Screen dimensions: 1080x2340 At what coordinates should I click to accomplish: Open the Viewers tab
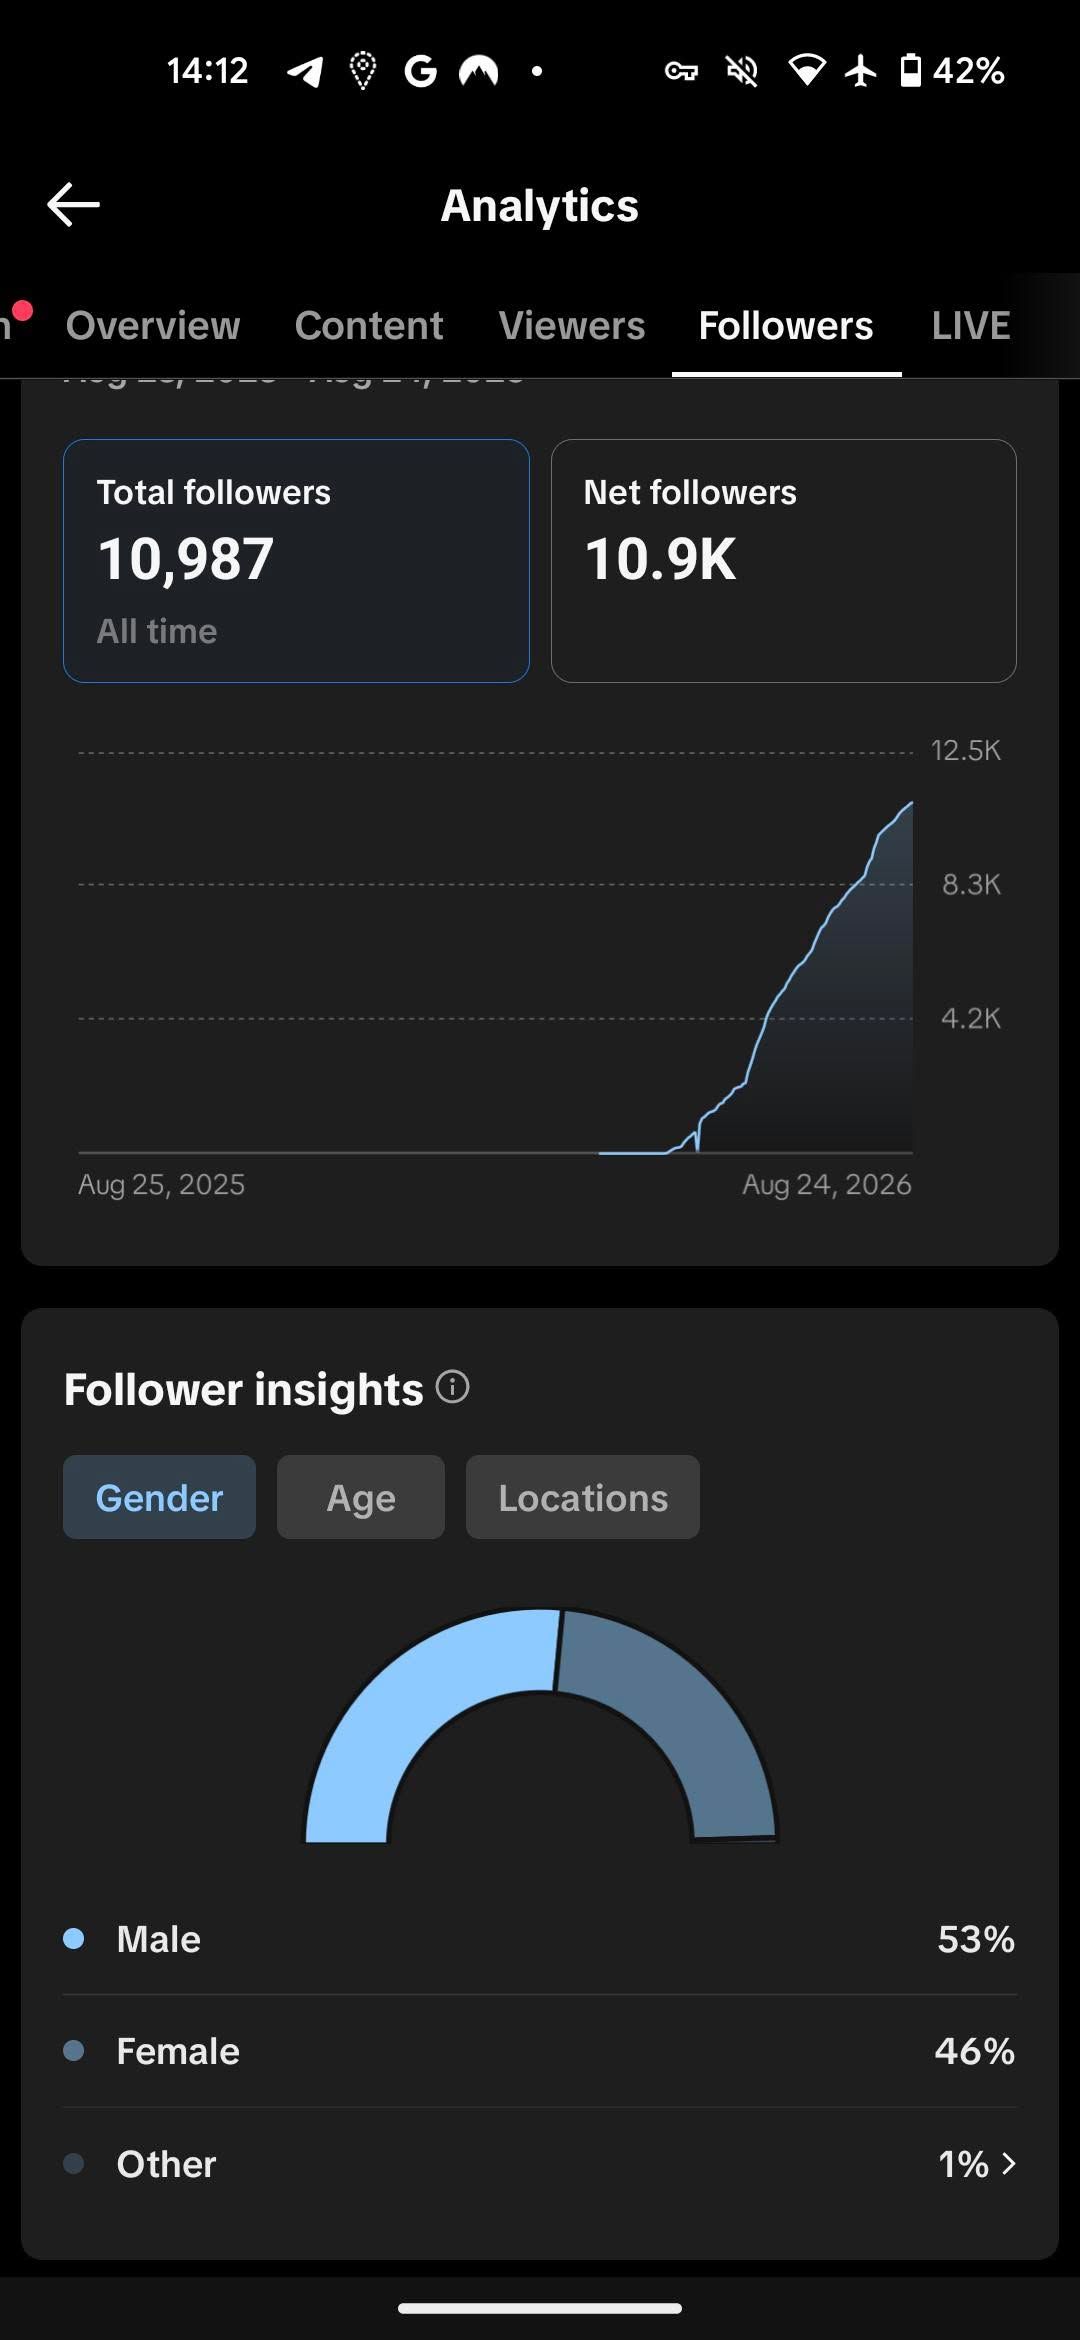point(572,325)
